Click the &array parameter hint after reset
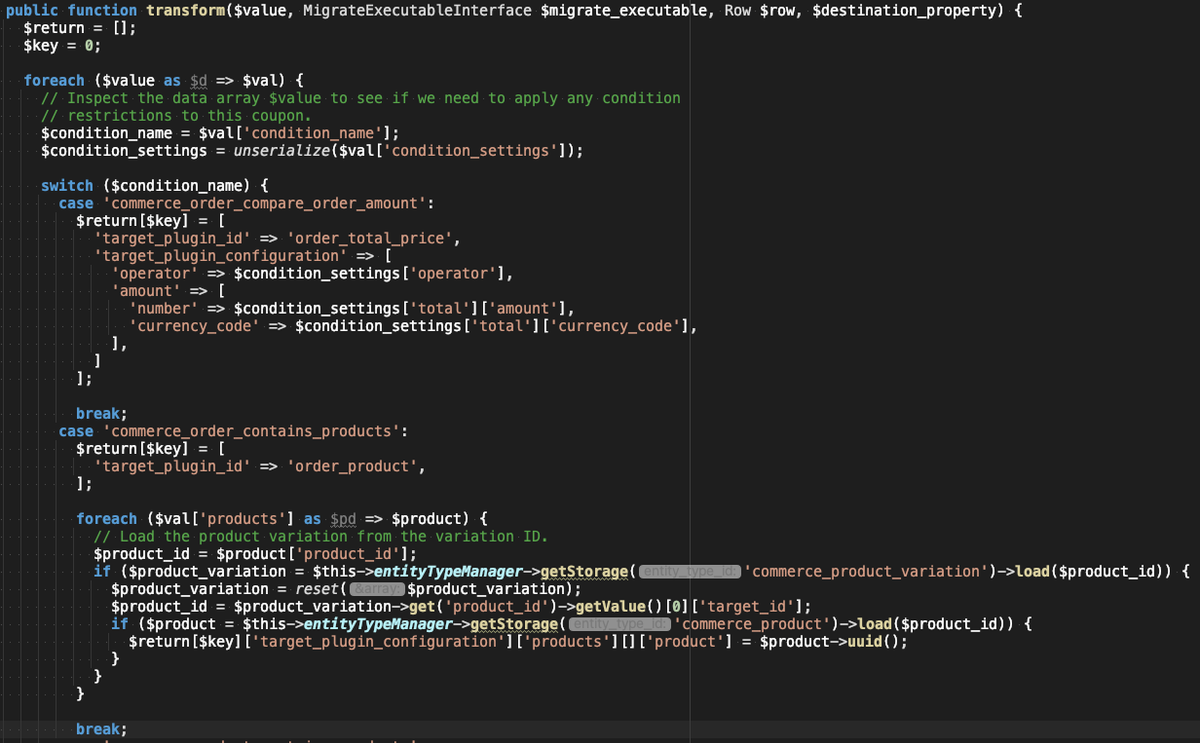Viewport: 1200px width, 743px height. [376, 589]
